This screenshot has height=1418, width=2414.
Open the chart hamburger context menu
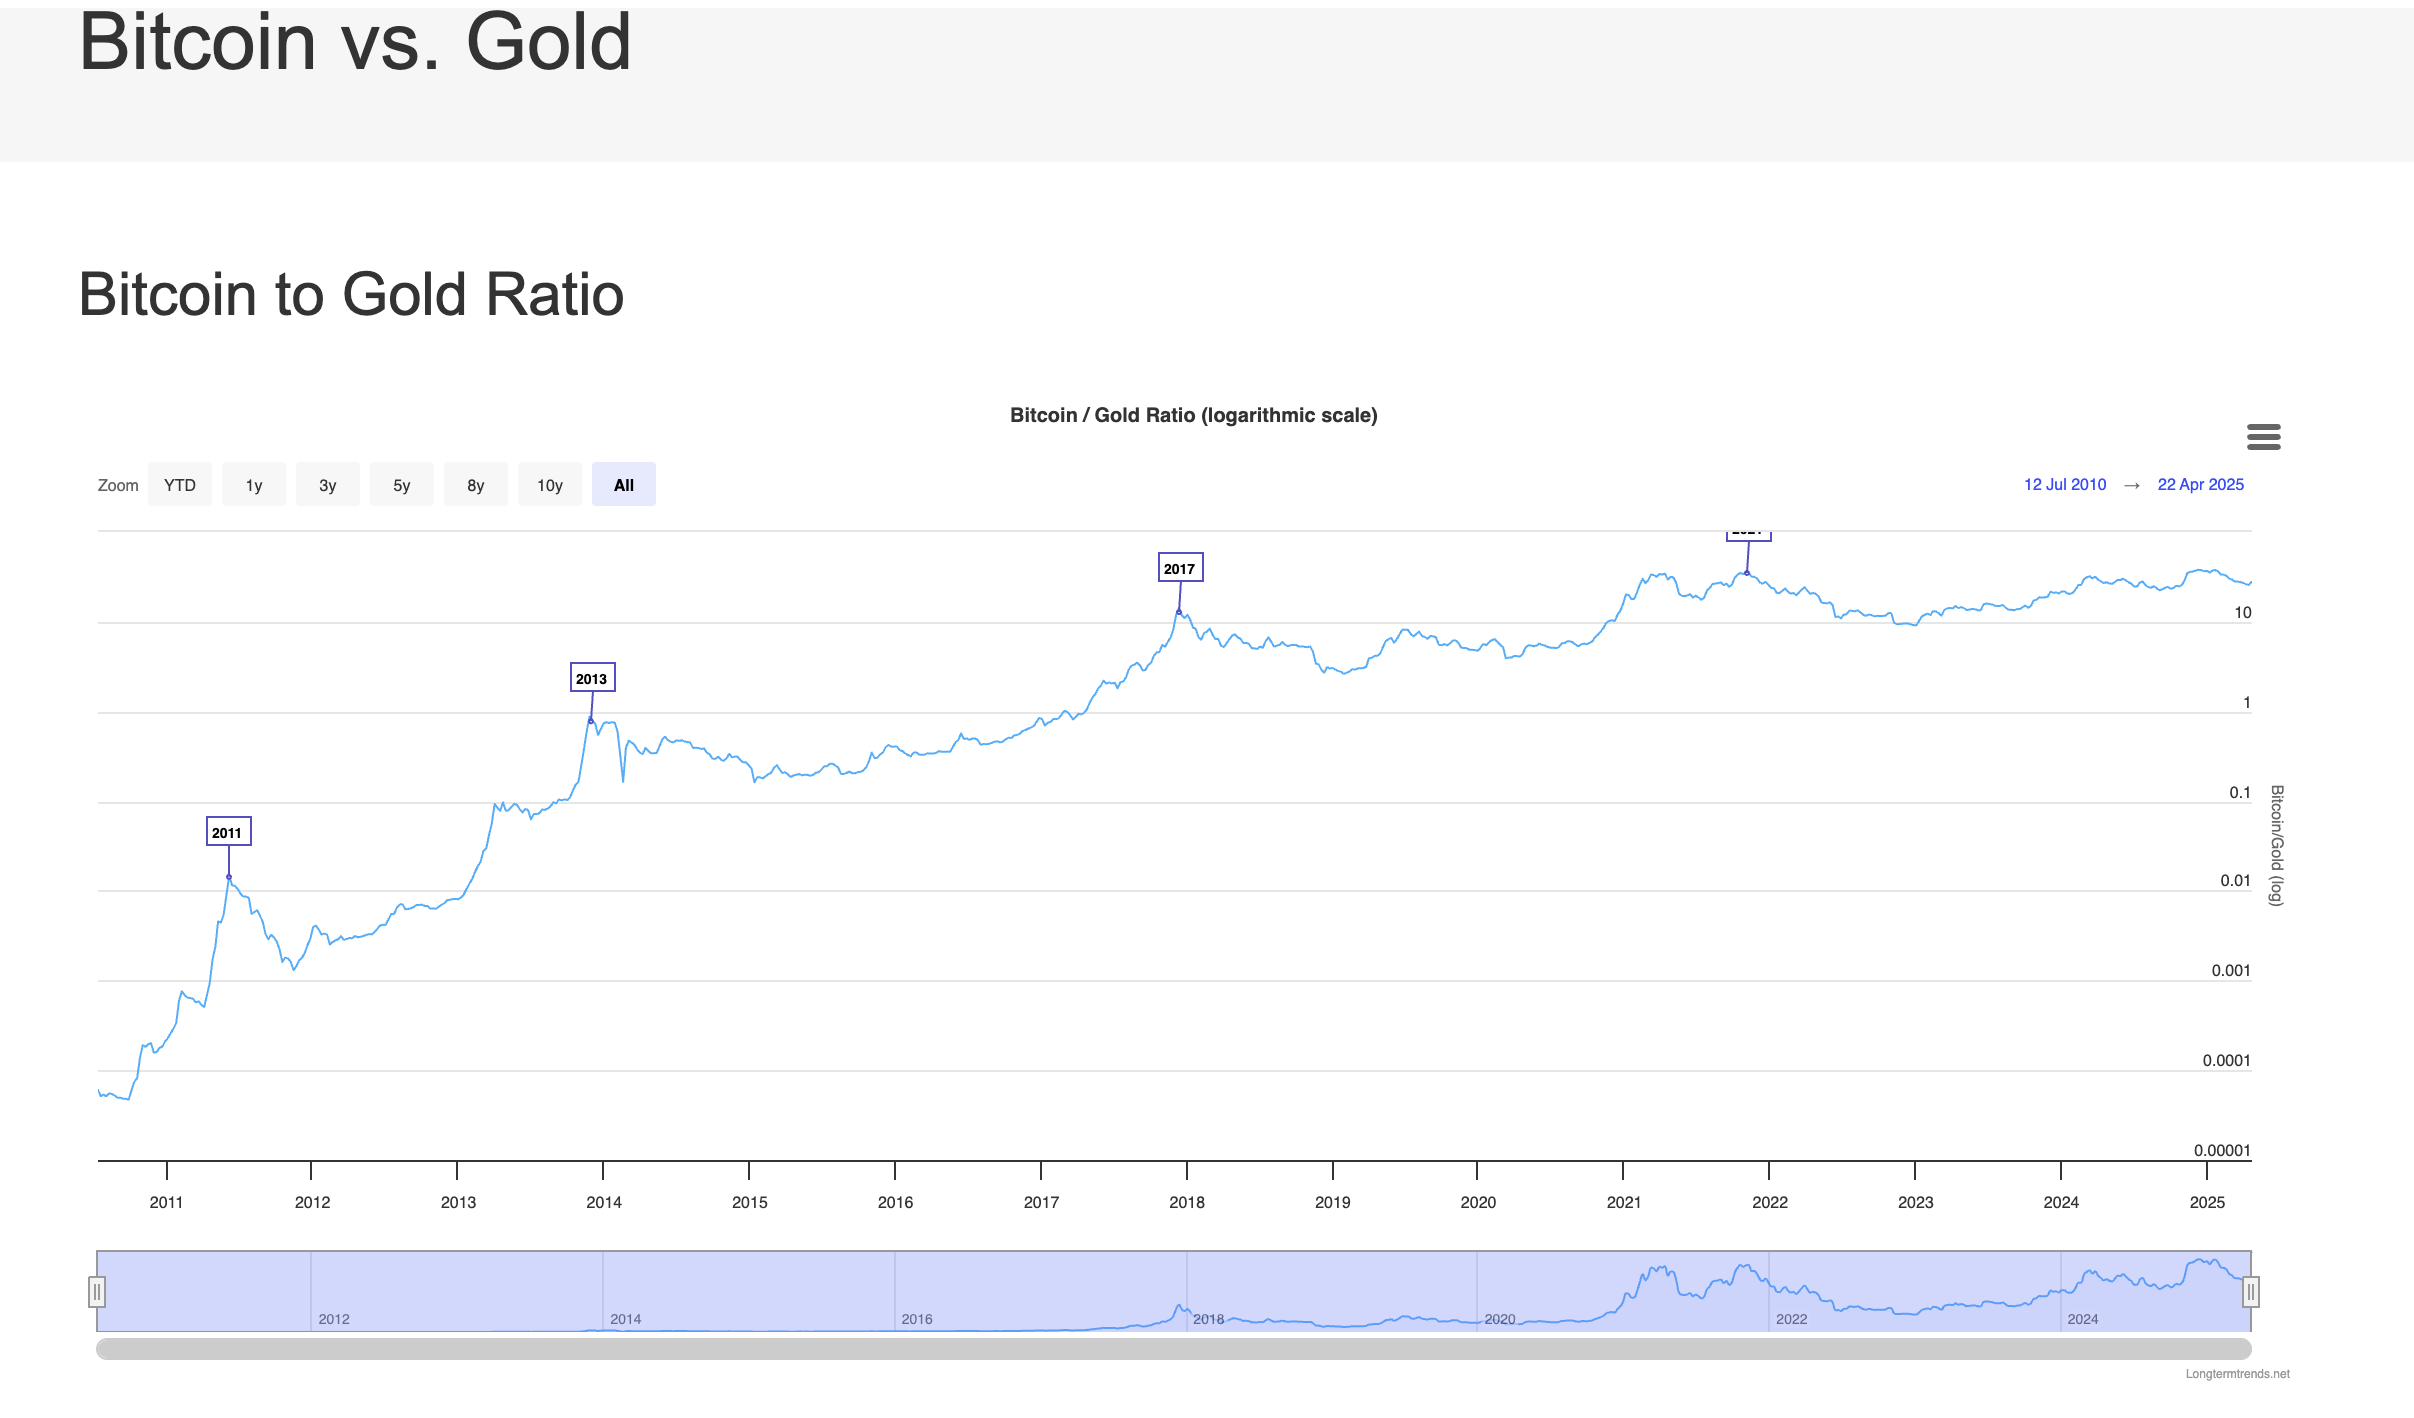click(x=2263, y=437)
